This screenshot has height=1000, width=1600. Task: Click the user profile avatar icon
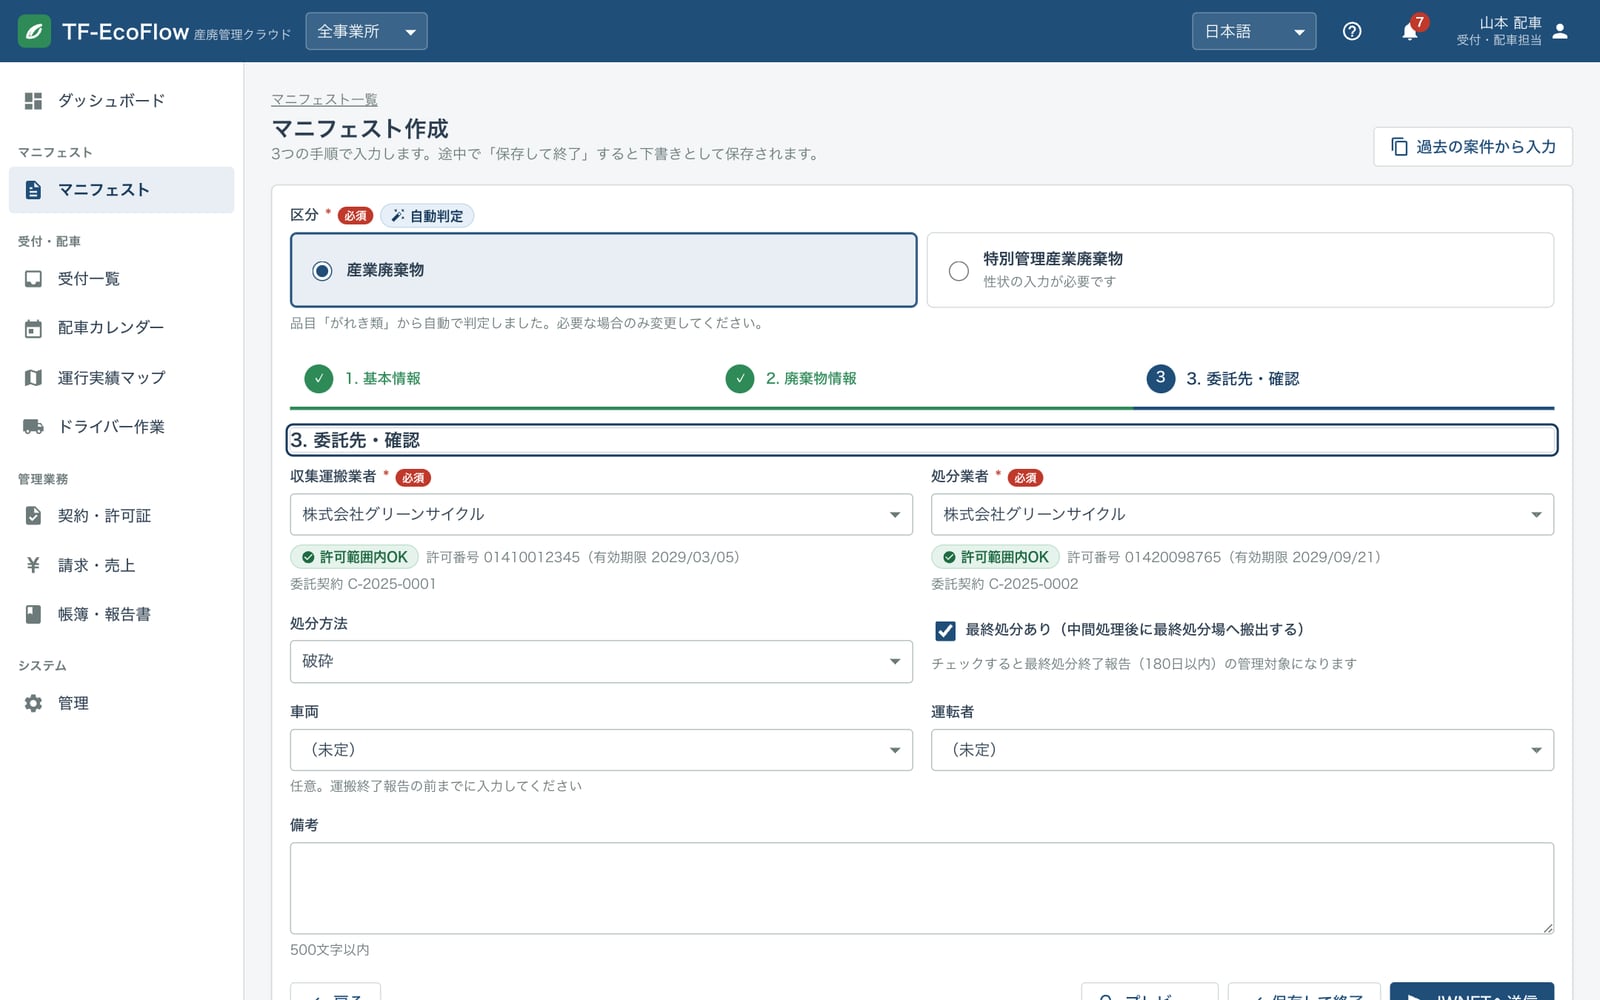(x=1560, y=31)
